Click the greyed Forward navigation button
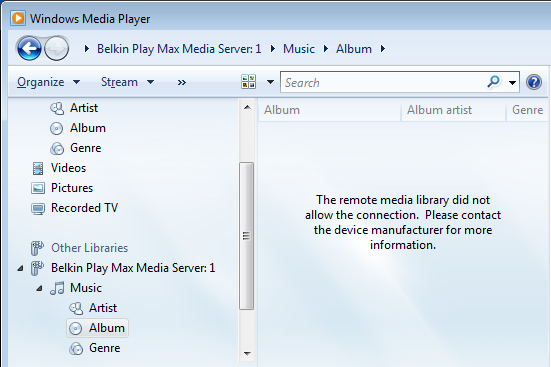Viewport: 551px width, 367px height. click(x=56, y=49)
